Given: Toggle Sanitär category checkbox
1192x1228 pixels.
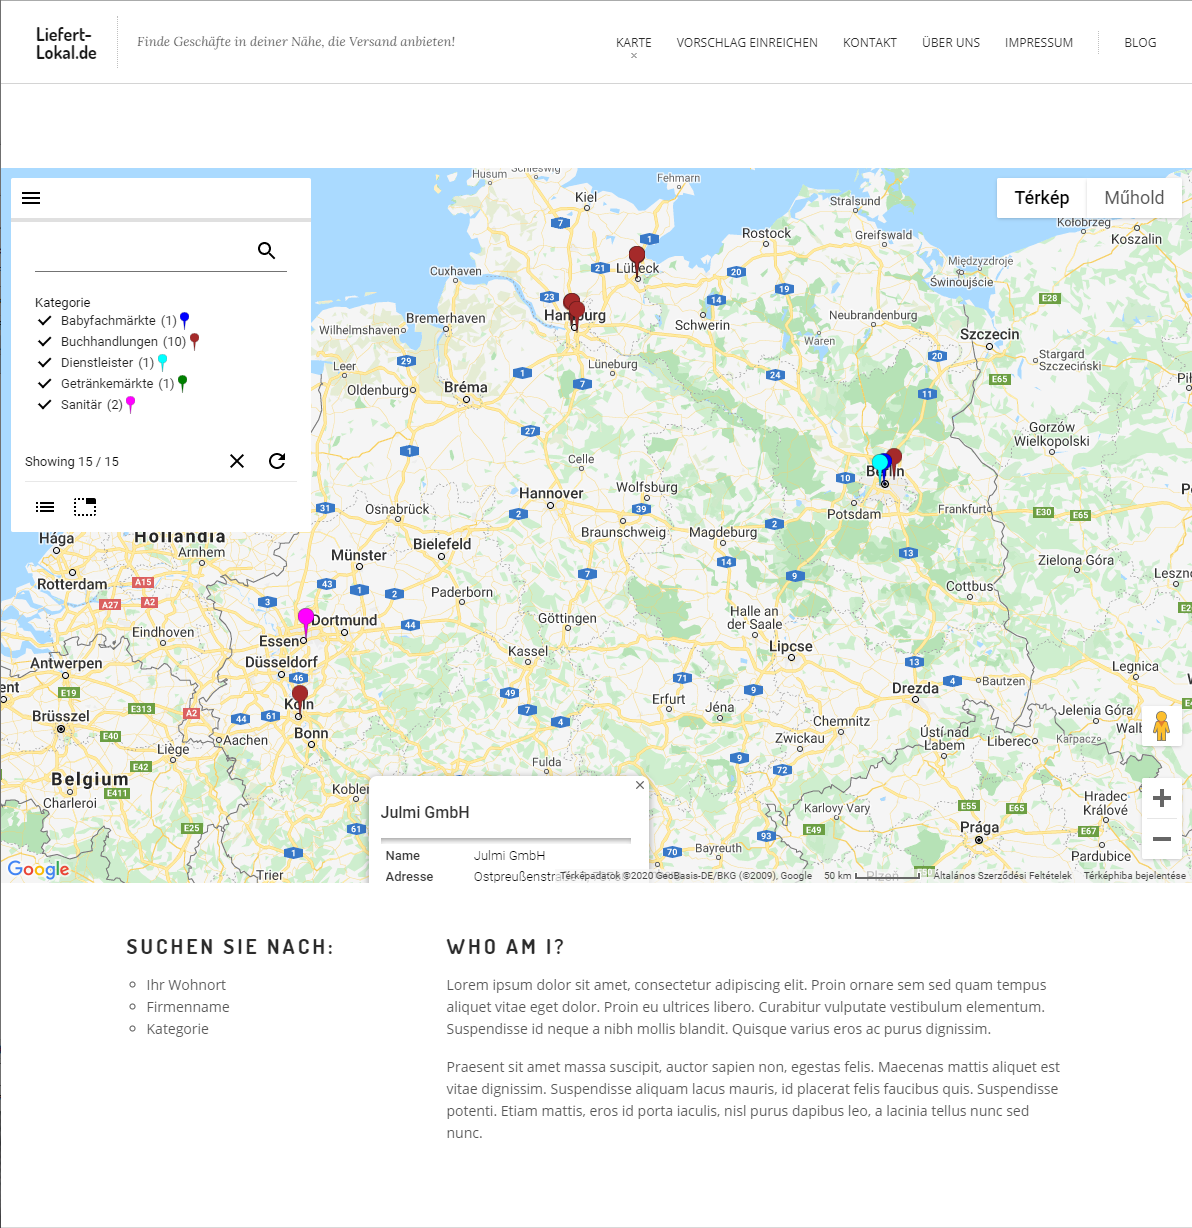Looking at the screenshot, I should [44, 404].
